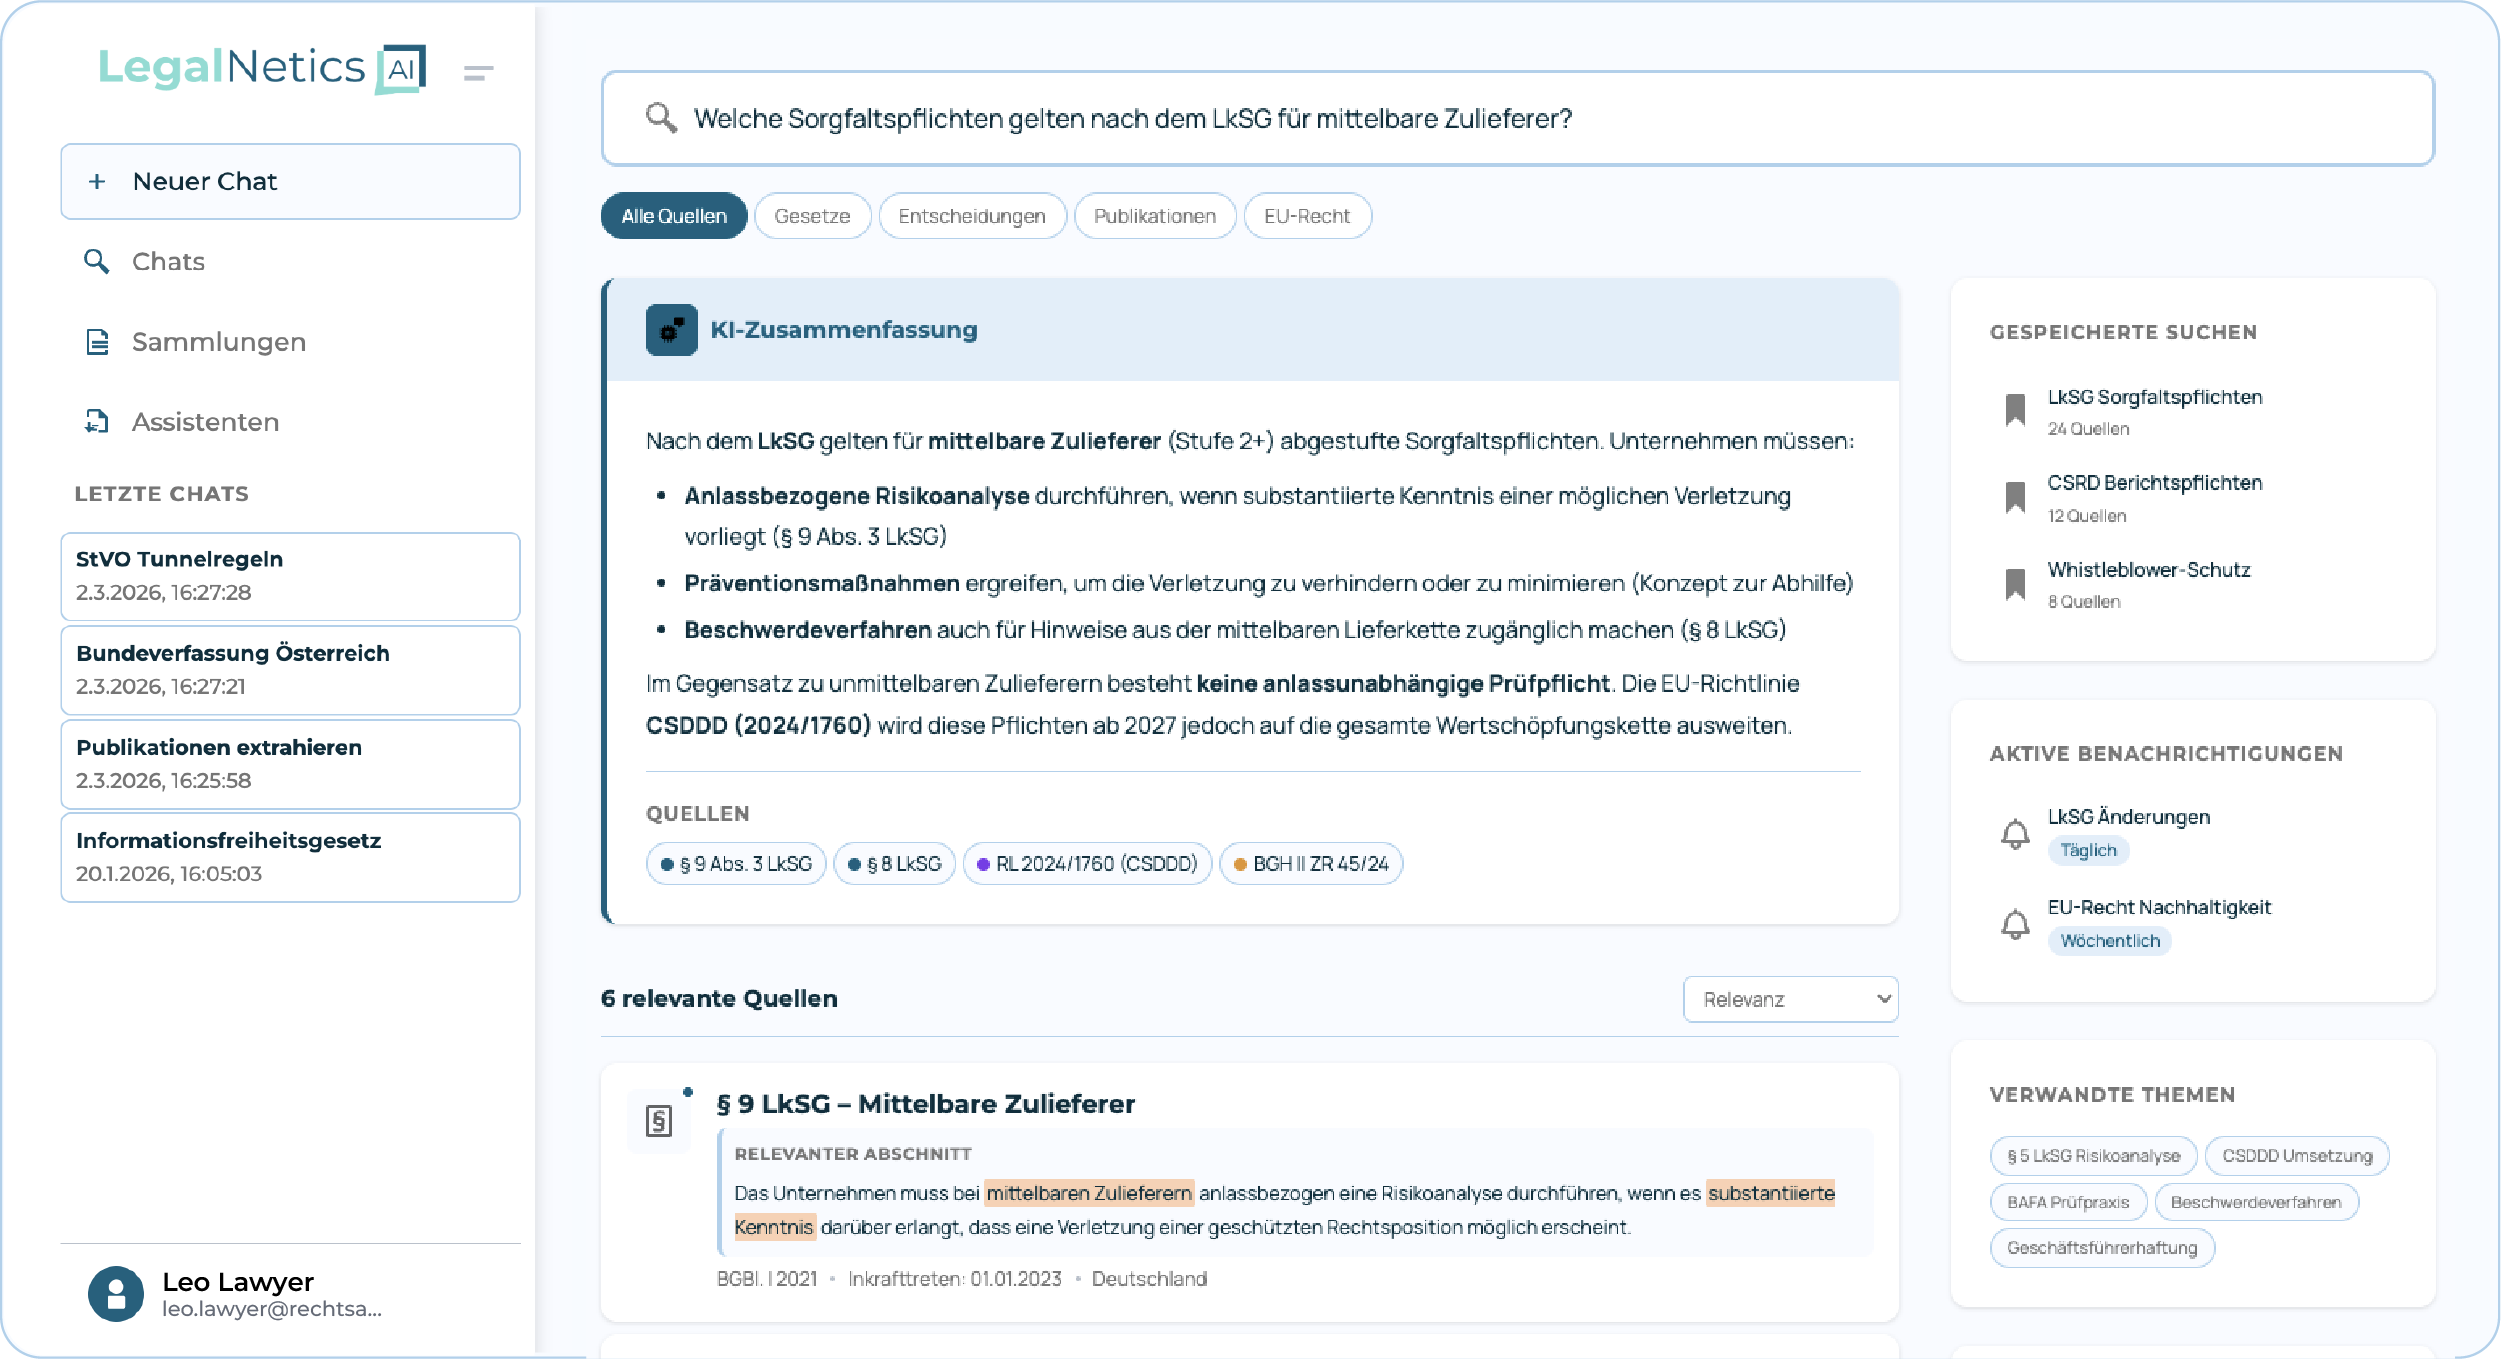Select the EU-Recht filter tab

(1307, 215)
